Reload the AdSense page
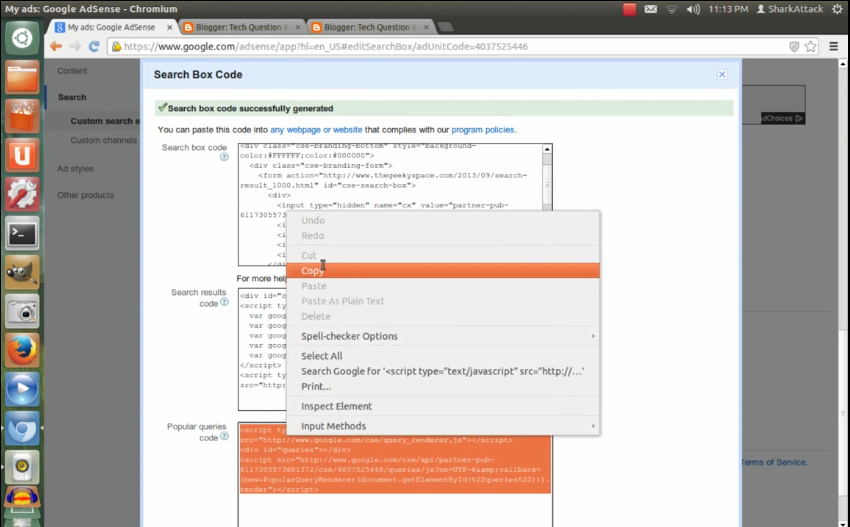Screen dimensions: 850x527 click(94, 47)
